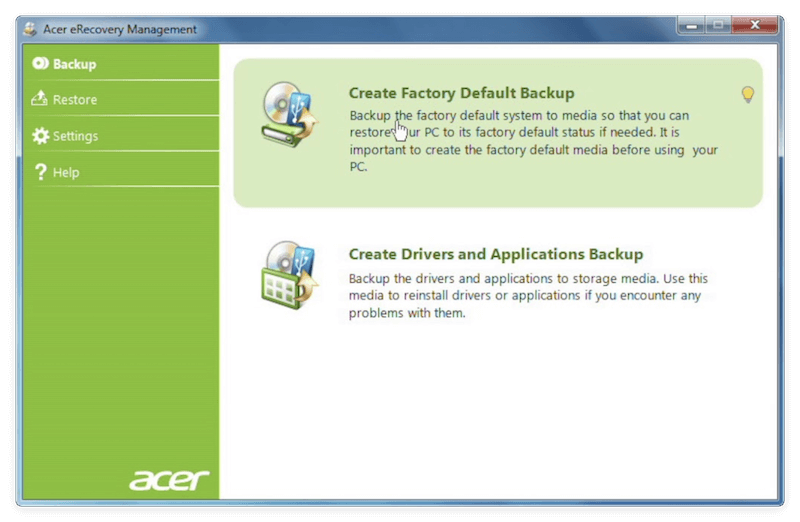The width and height of the screenshot is (800, 522).
Task: Switch to the Restore section
Action: coord(121,99)
